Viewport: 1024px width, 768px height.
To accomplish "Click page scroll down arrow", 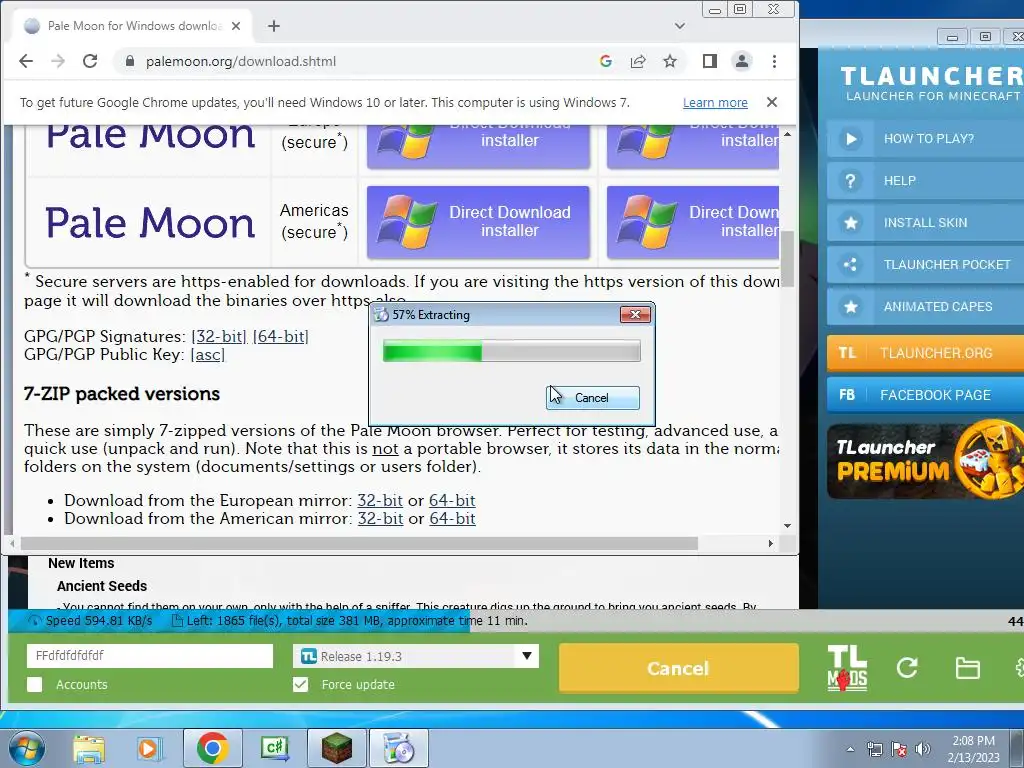I will pos(788,526).
